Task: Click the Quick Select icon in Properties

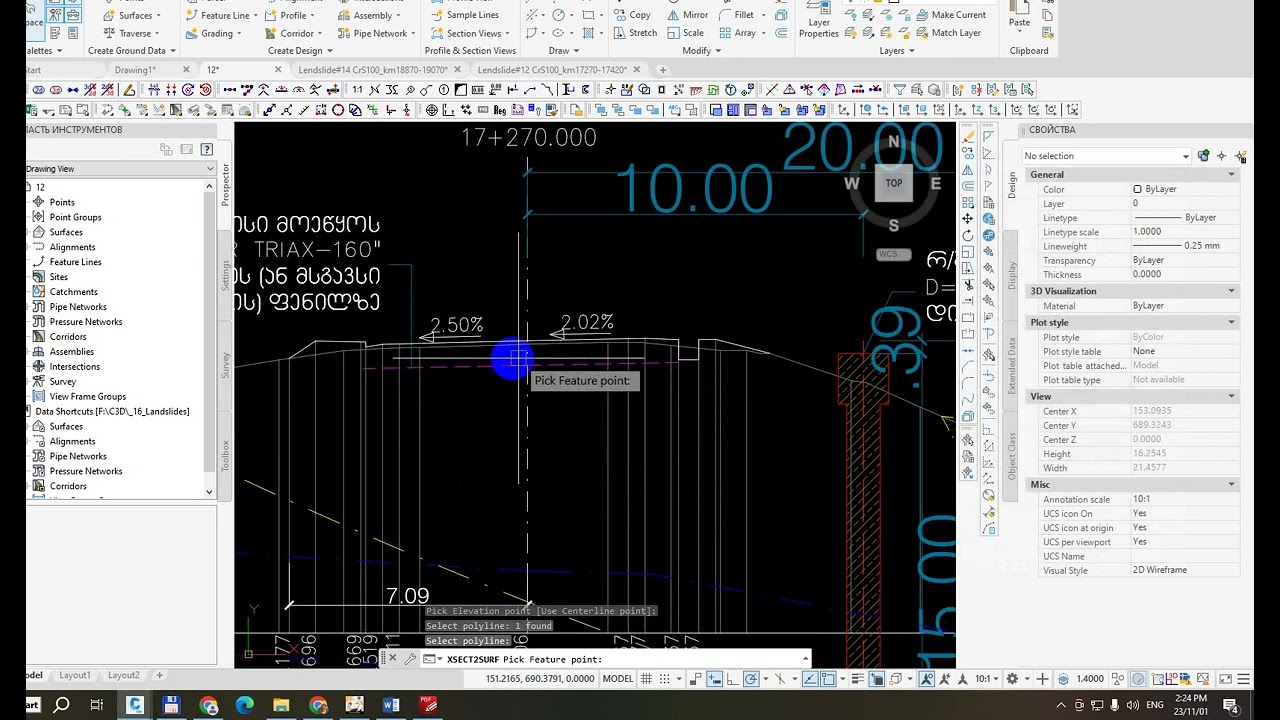Action: point(1240,156)
